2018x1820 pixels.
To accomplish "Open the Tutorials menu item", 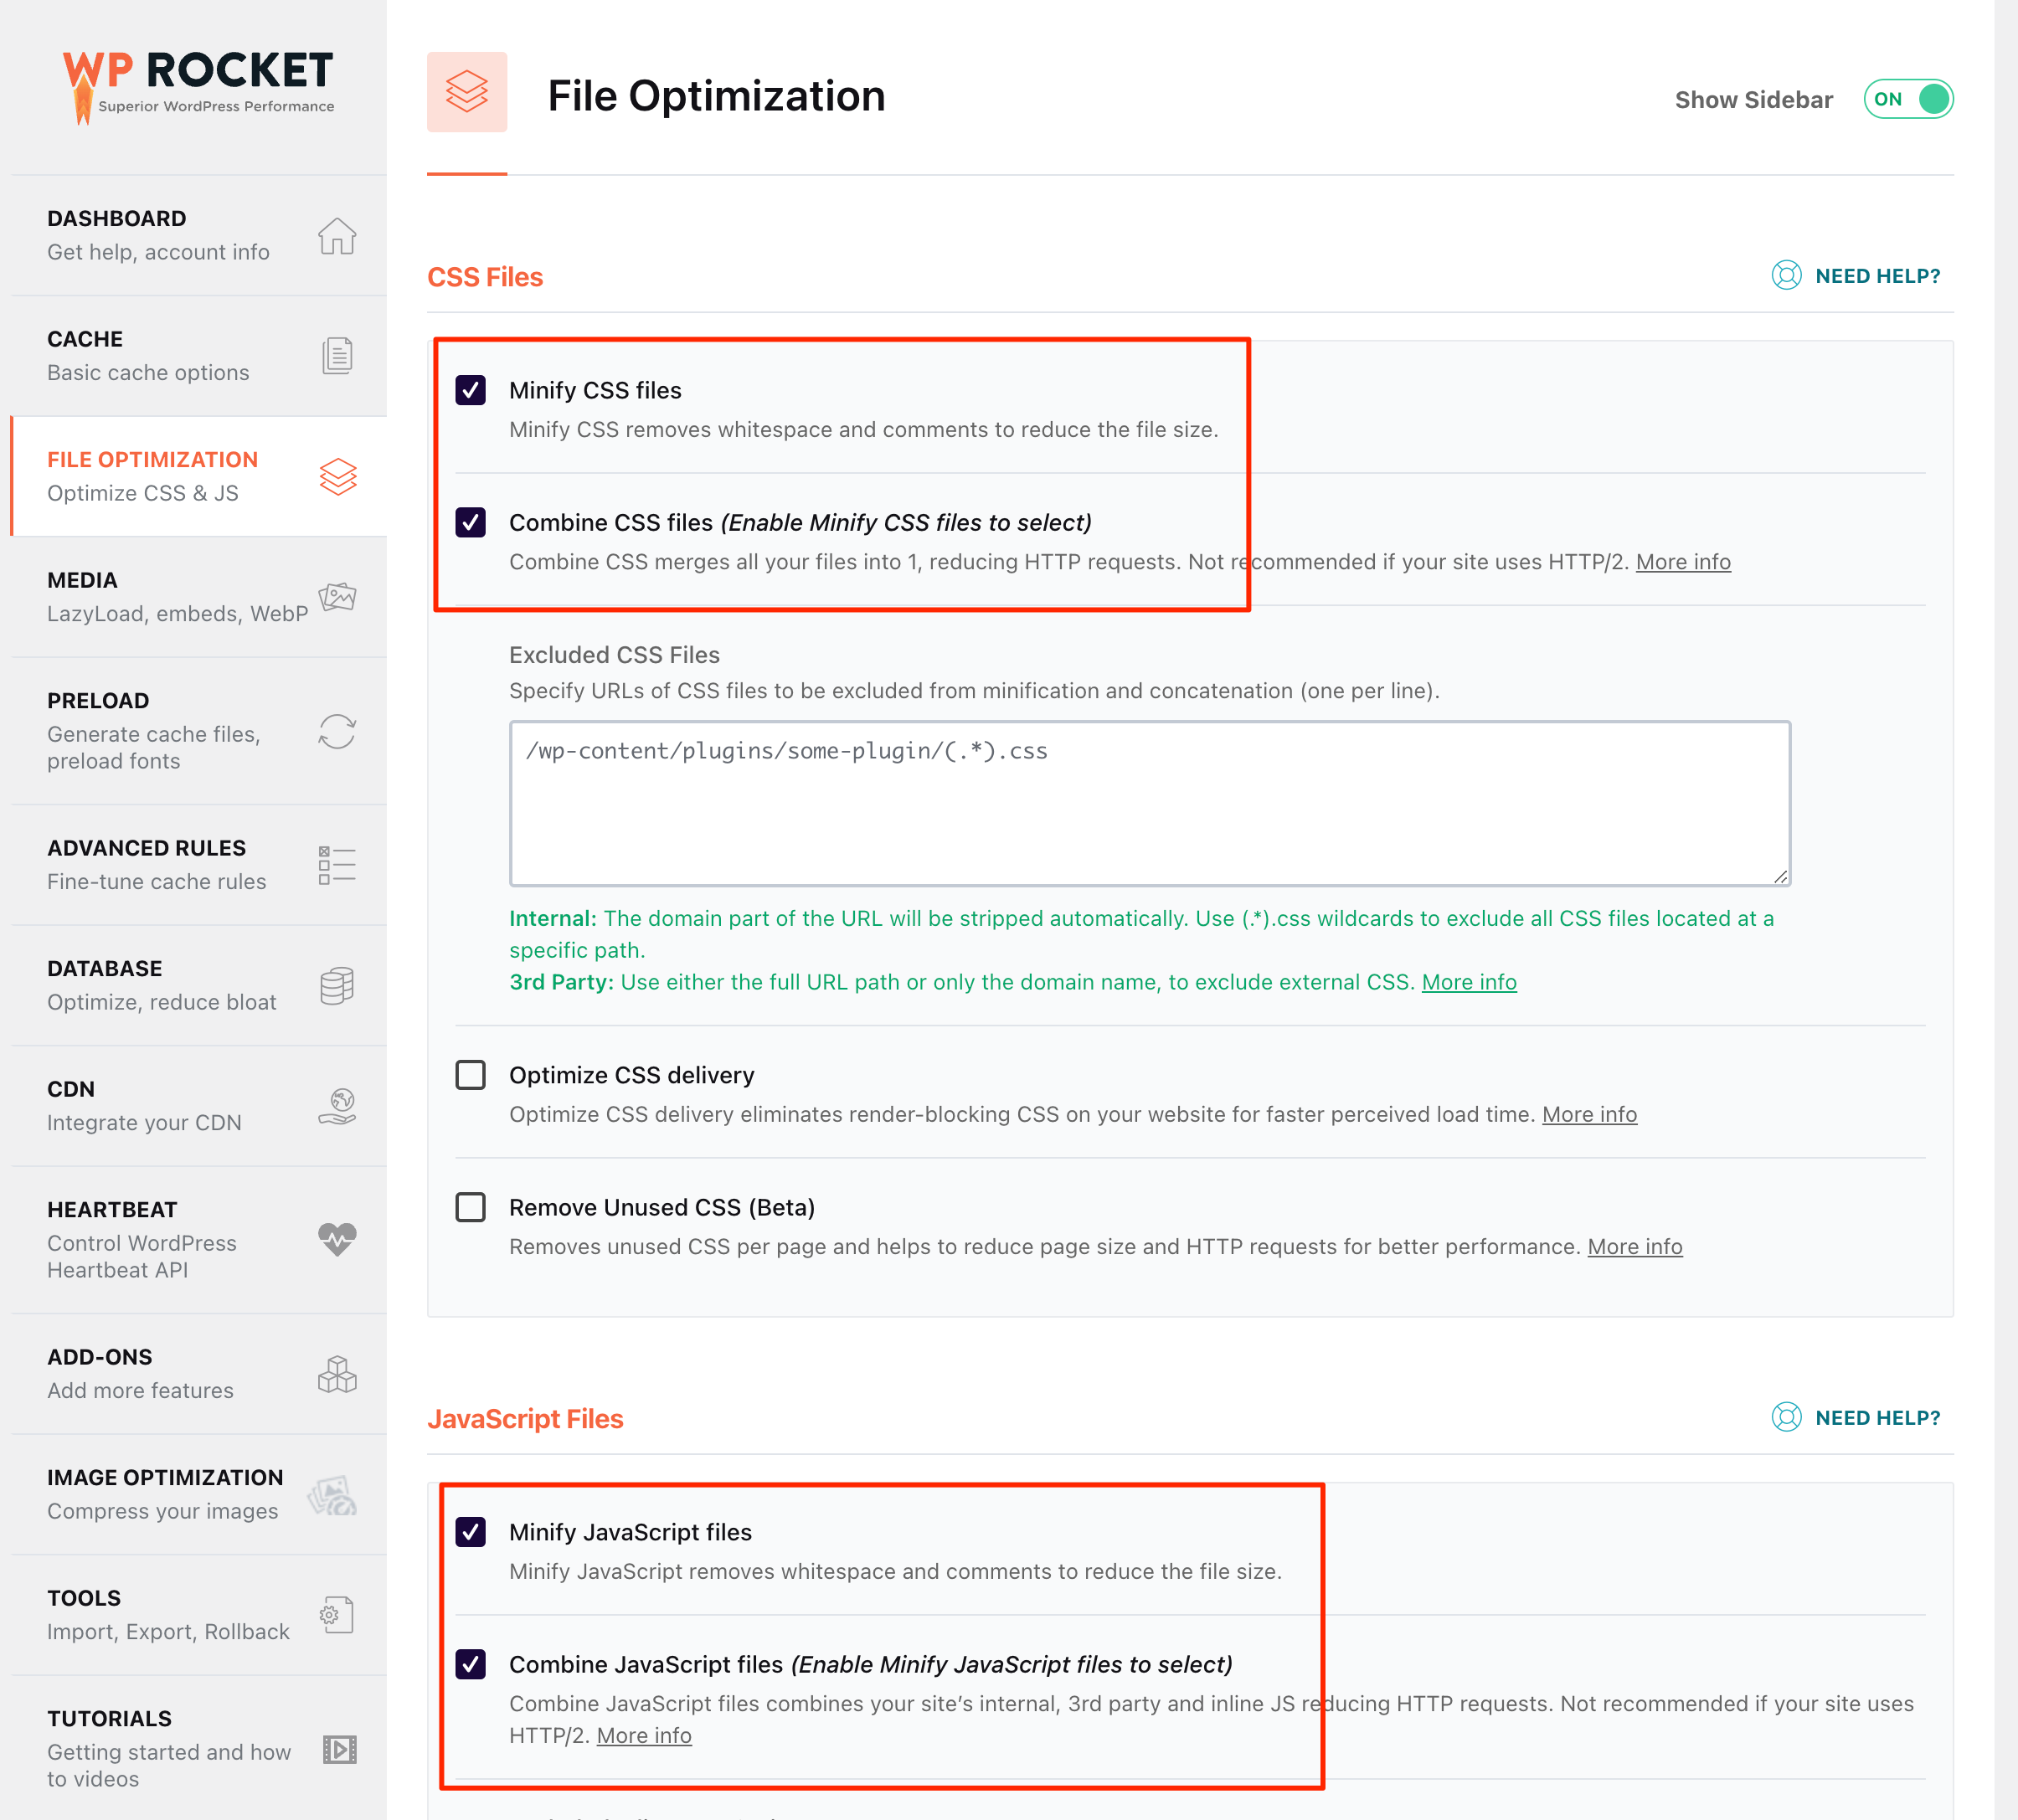I will (x=199, y=1749).
